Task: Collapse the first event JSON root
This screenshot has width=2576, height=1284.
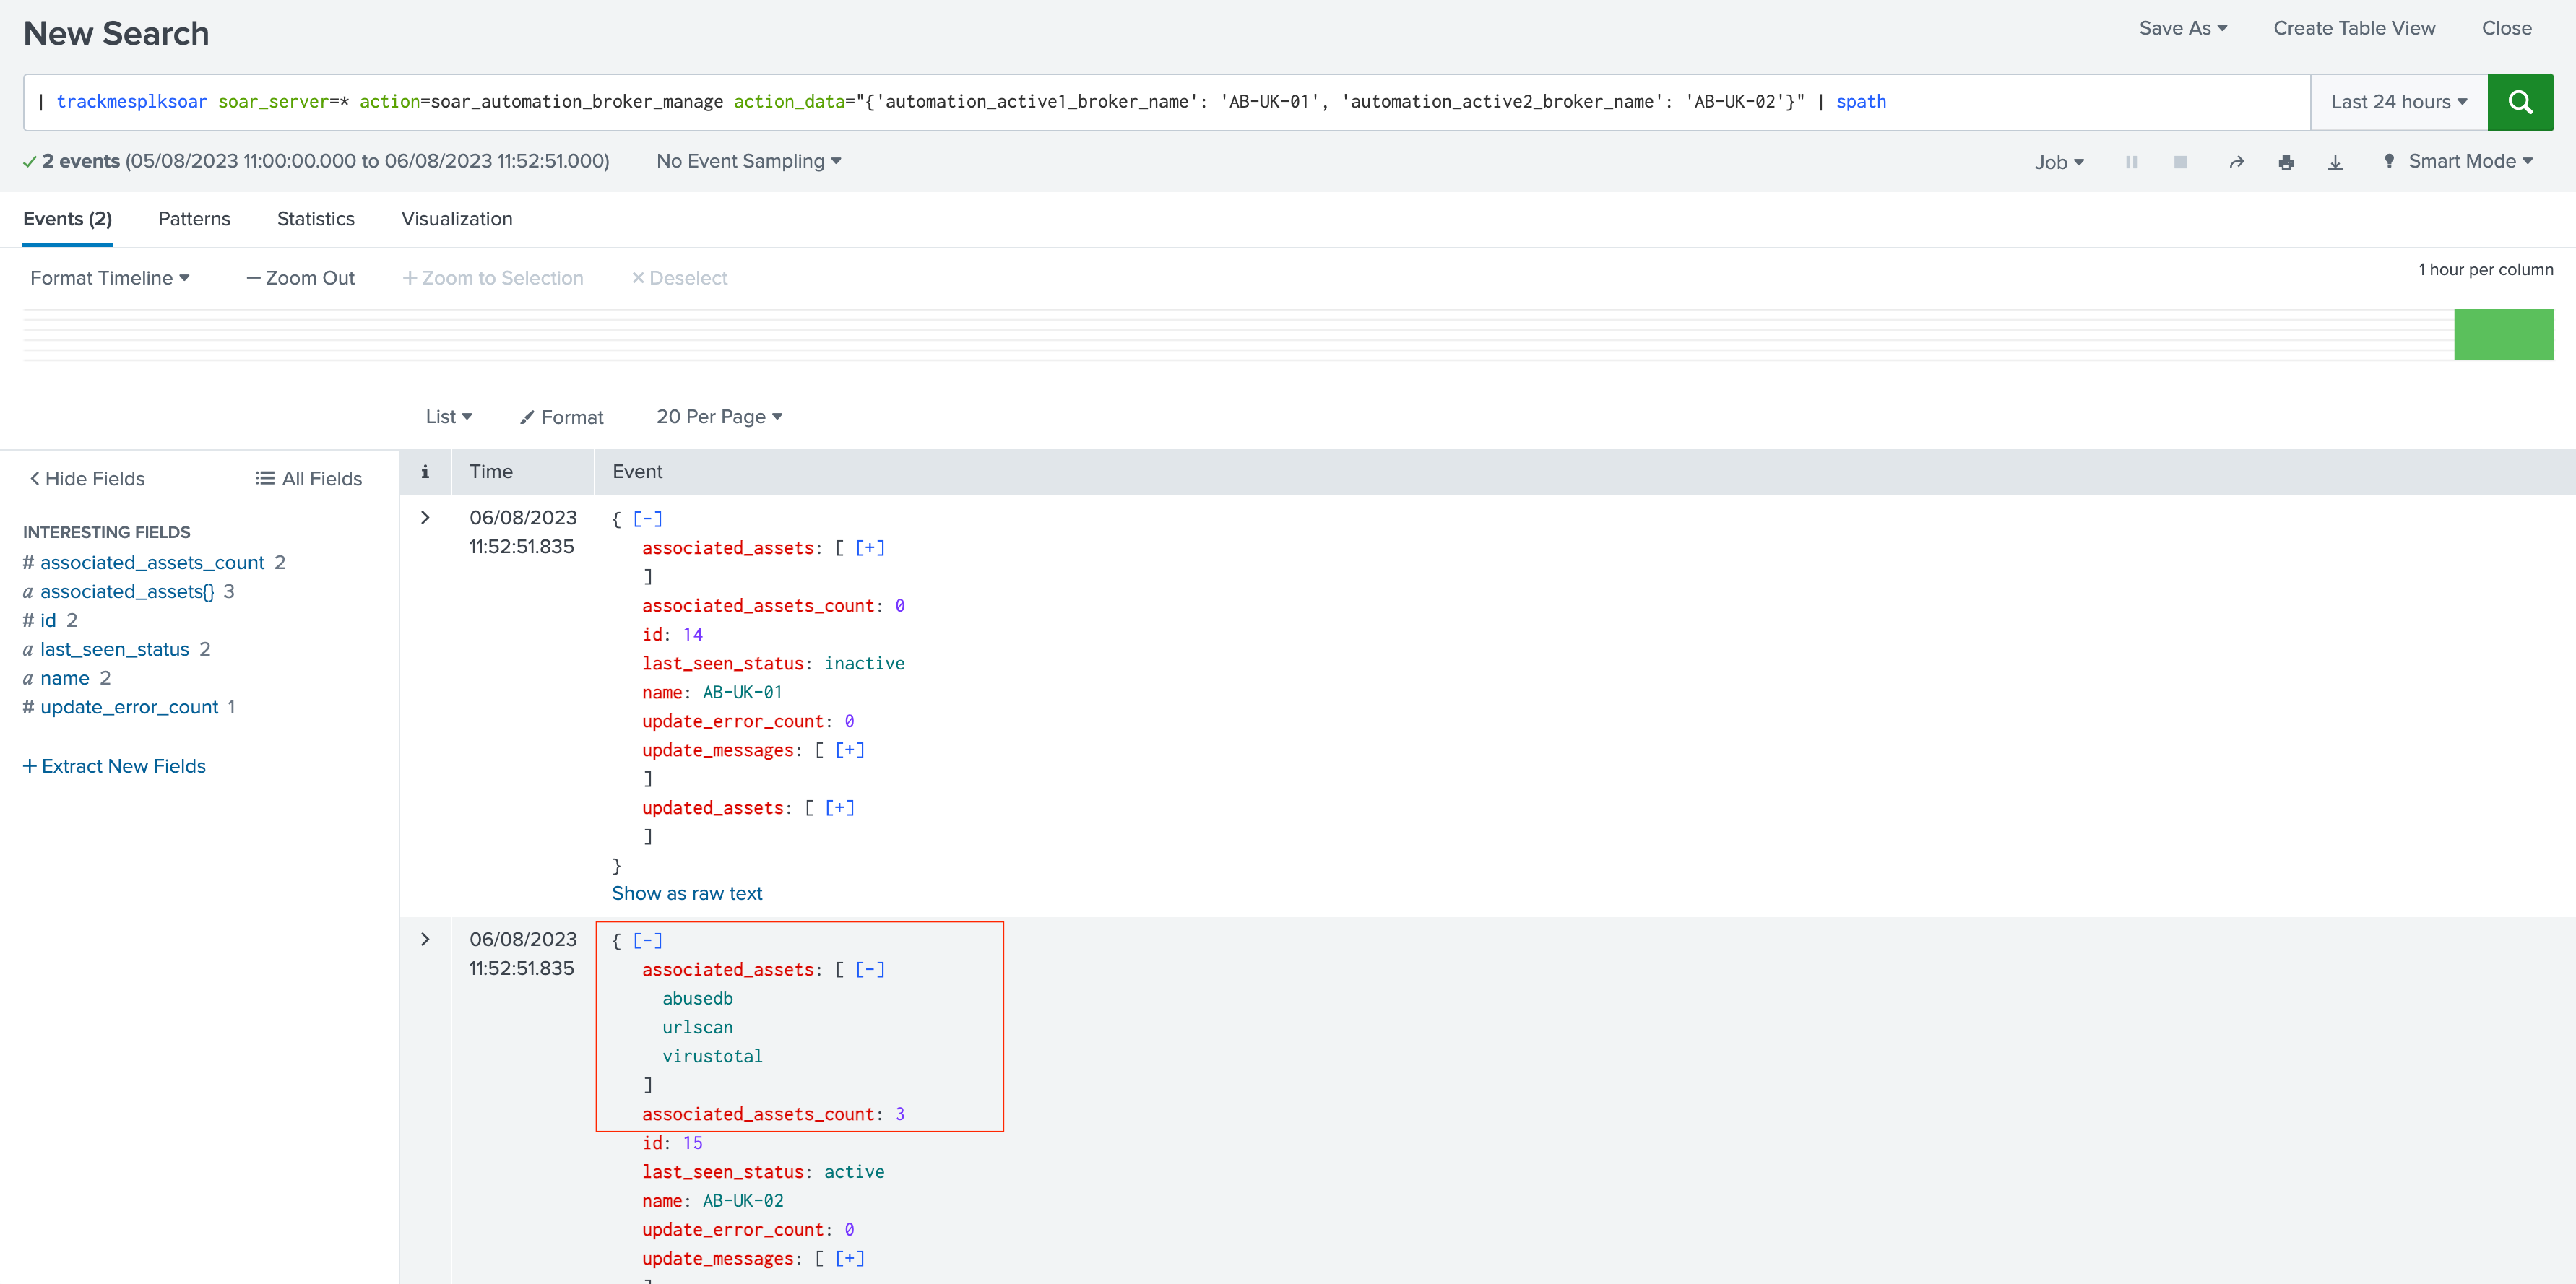Action: click(647, 519)
